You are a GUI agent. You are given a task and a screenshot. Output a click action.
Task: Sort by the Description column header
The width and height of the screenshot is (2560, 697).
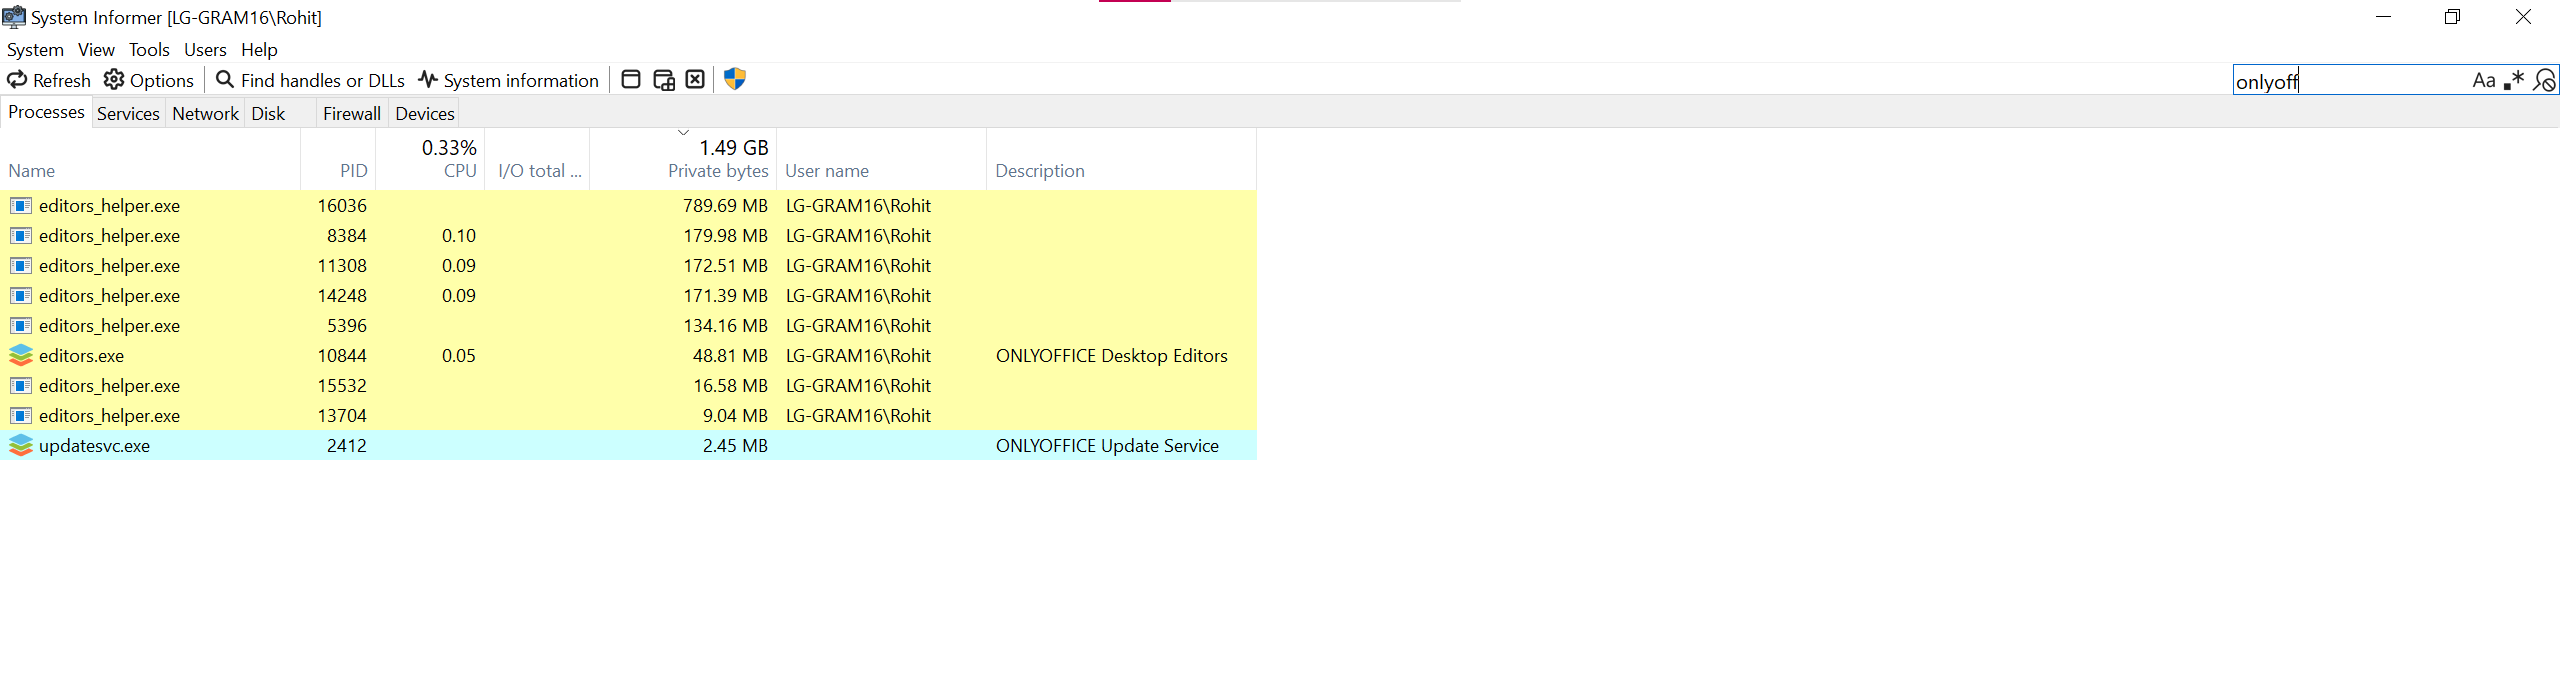pyautogui.click(x=1121, y=160)
